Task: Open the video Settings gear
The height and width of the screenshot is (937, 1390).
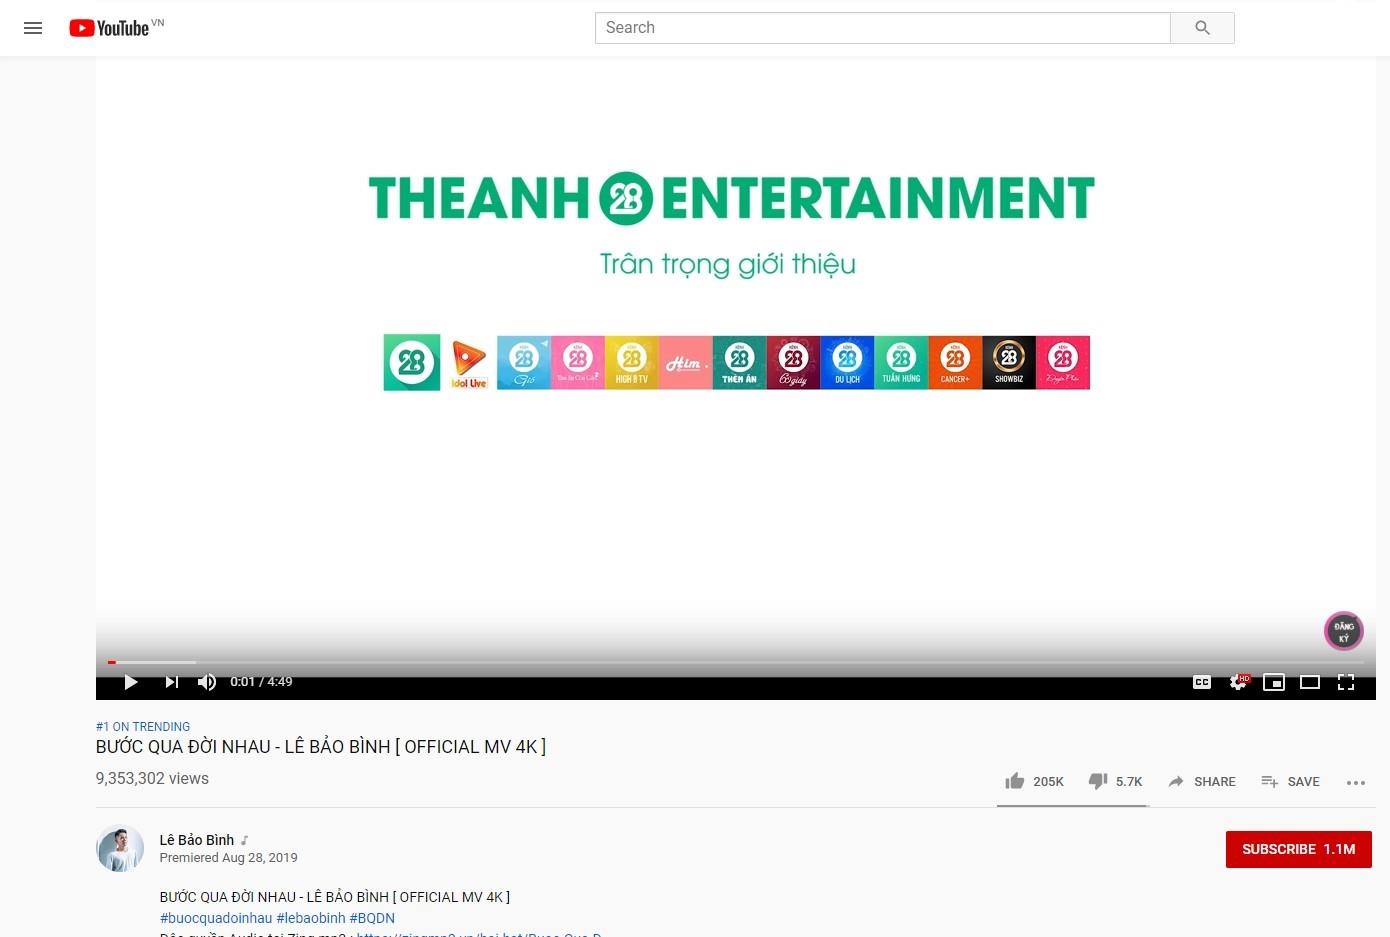Action: (x=1238, y=681)
